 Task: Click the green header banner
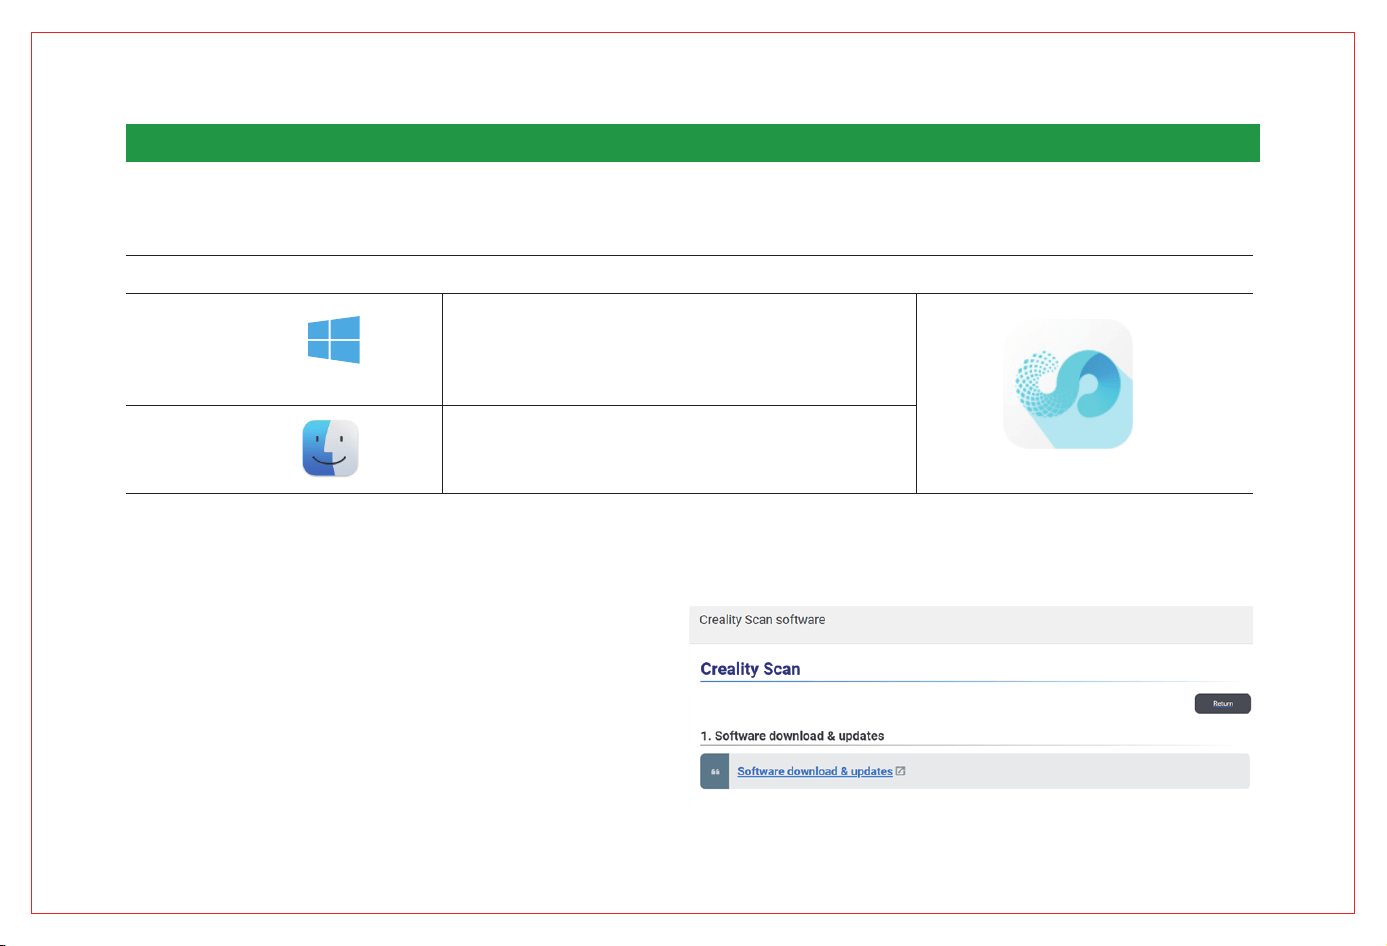(692, 143)
